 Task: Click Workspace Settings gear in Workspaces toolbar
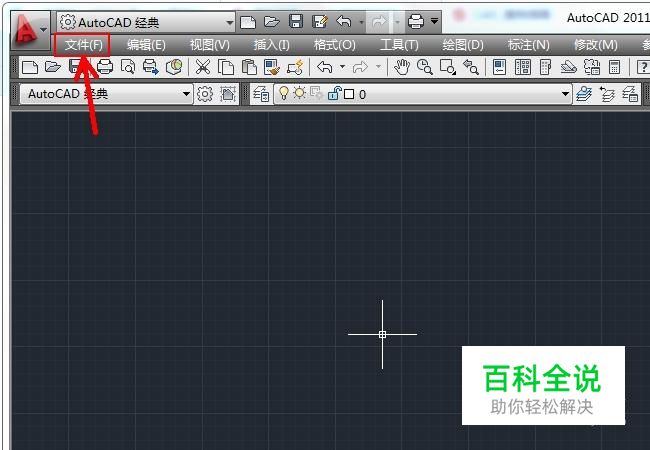click(205, 94)
